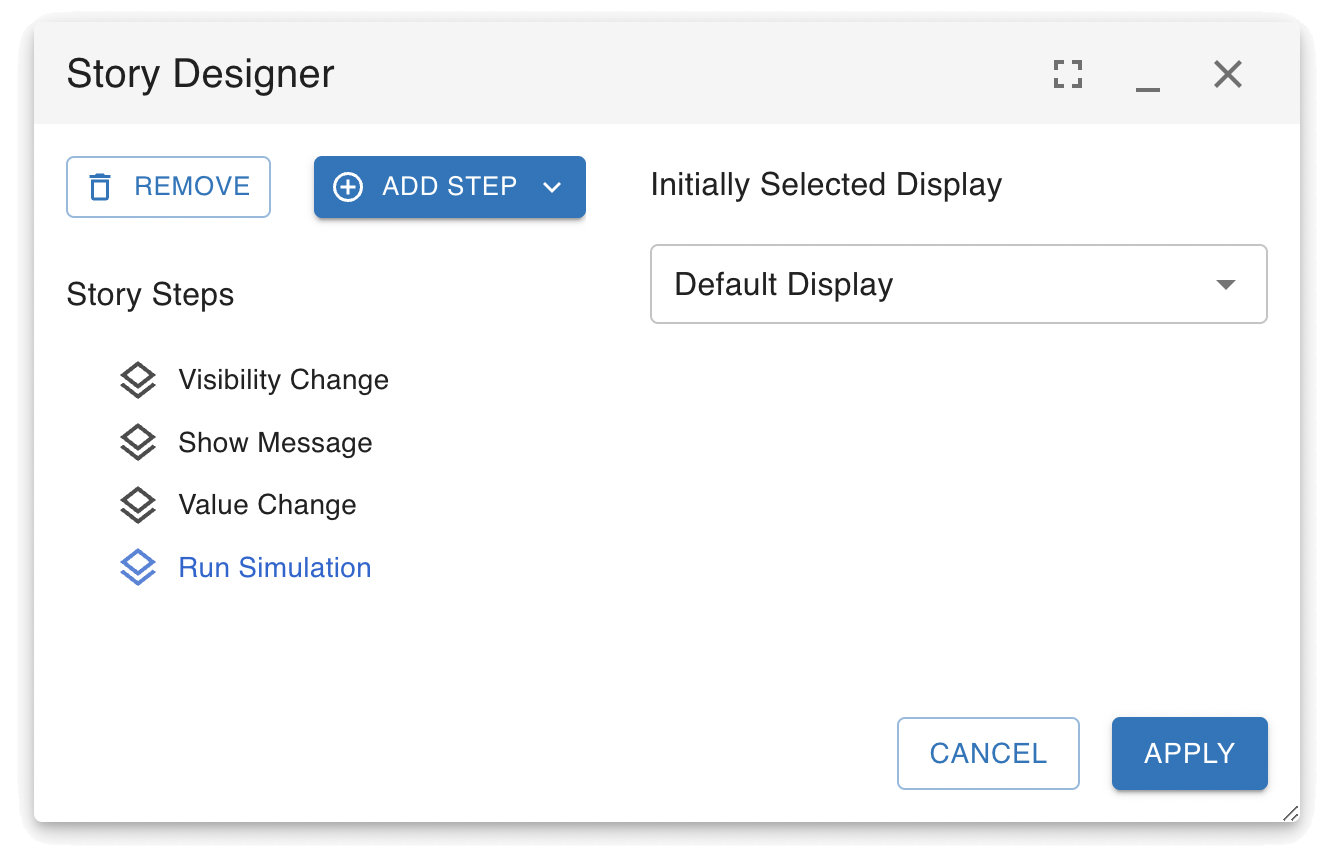
Task: Click the layers icon beside Value Change
Action: click(138, 506)
